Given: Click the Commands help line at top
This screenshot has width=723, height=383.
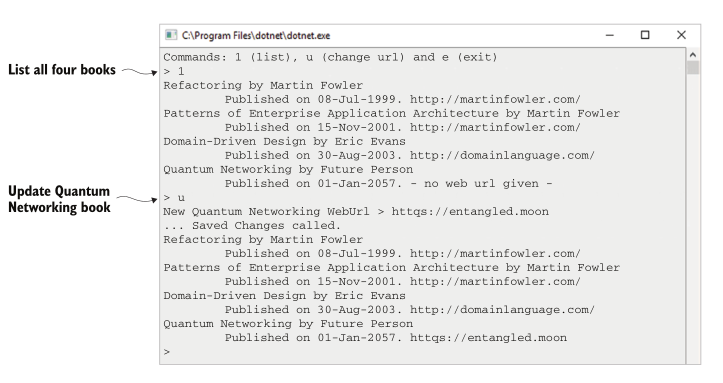Looking at the screenshot, I should [330, 57].
